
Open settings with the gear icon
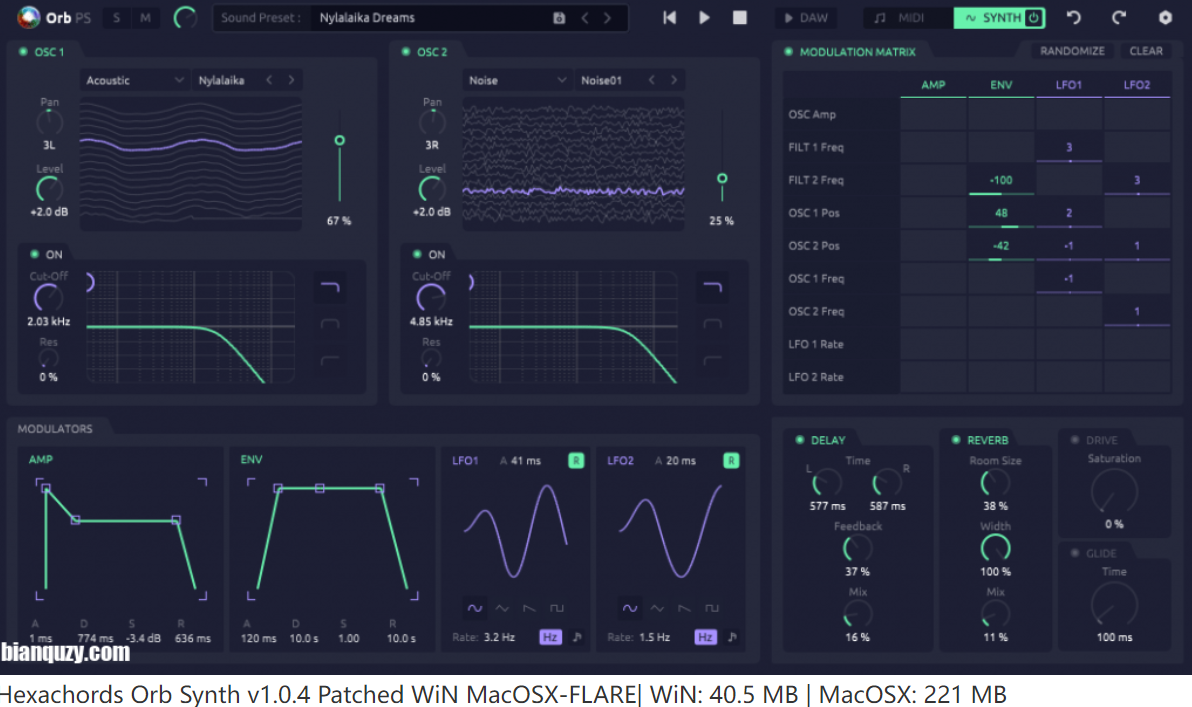(1165, 18)
